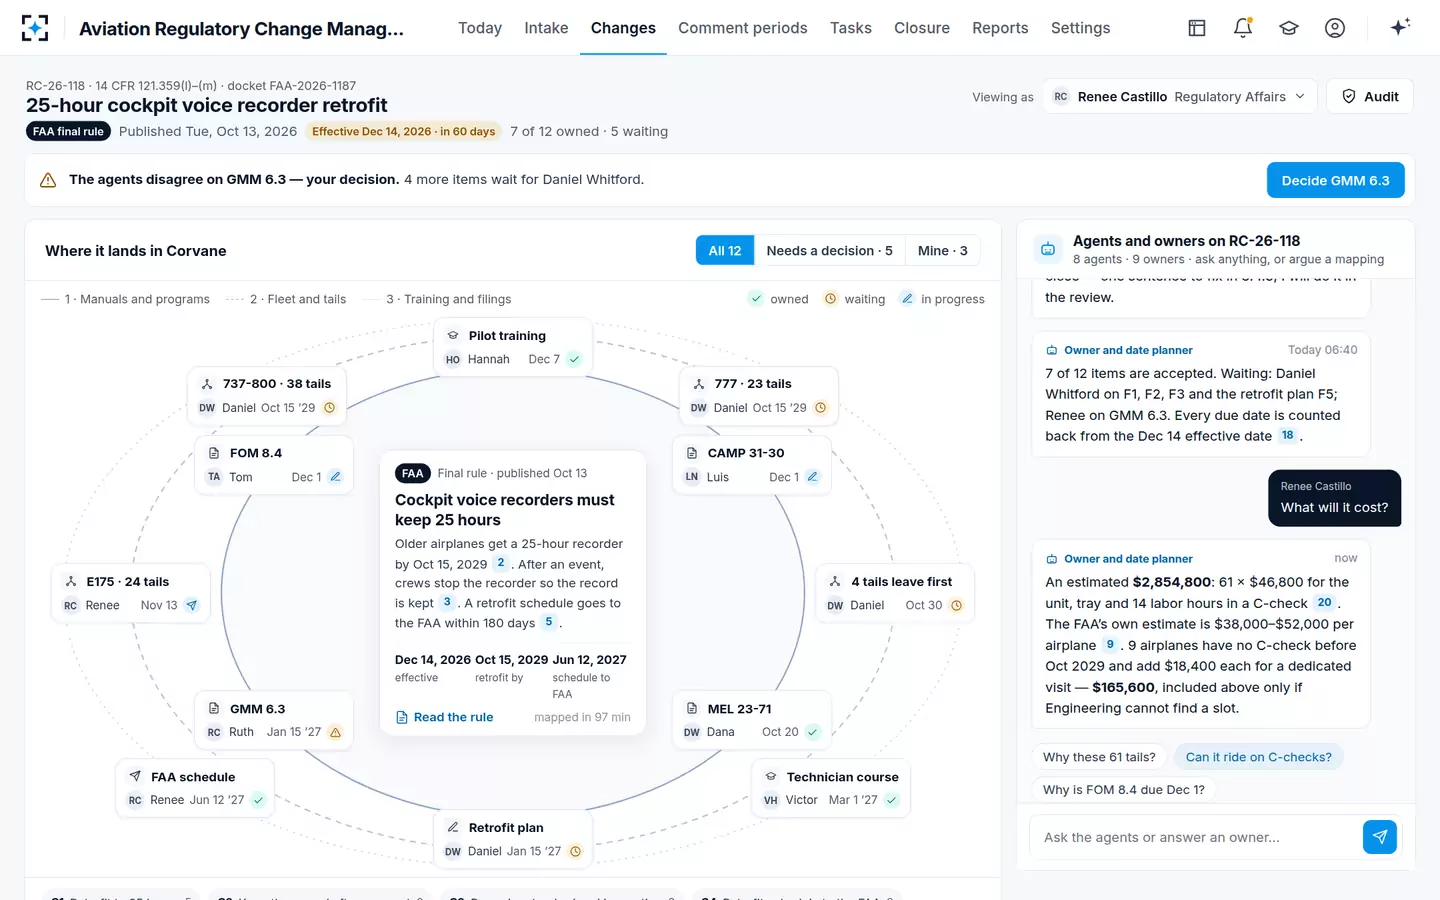Click the app logo icon
1440x900 pixels.
35,28
